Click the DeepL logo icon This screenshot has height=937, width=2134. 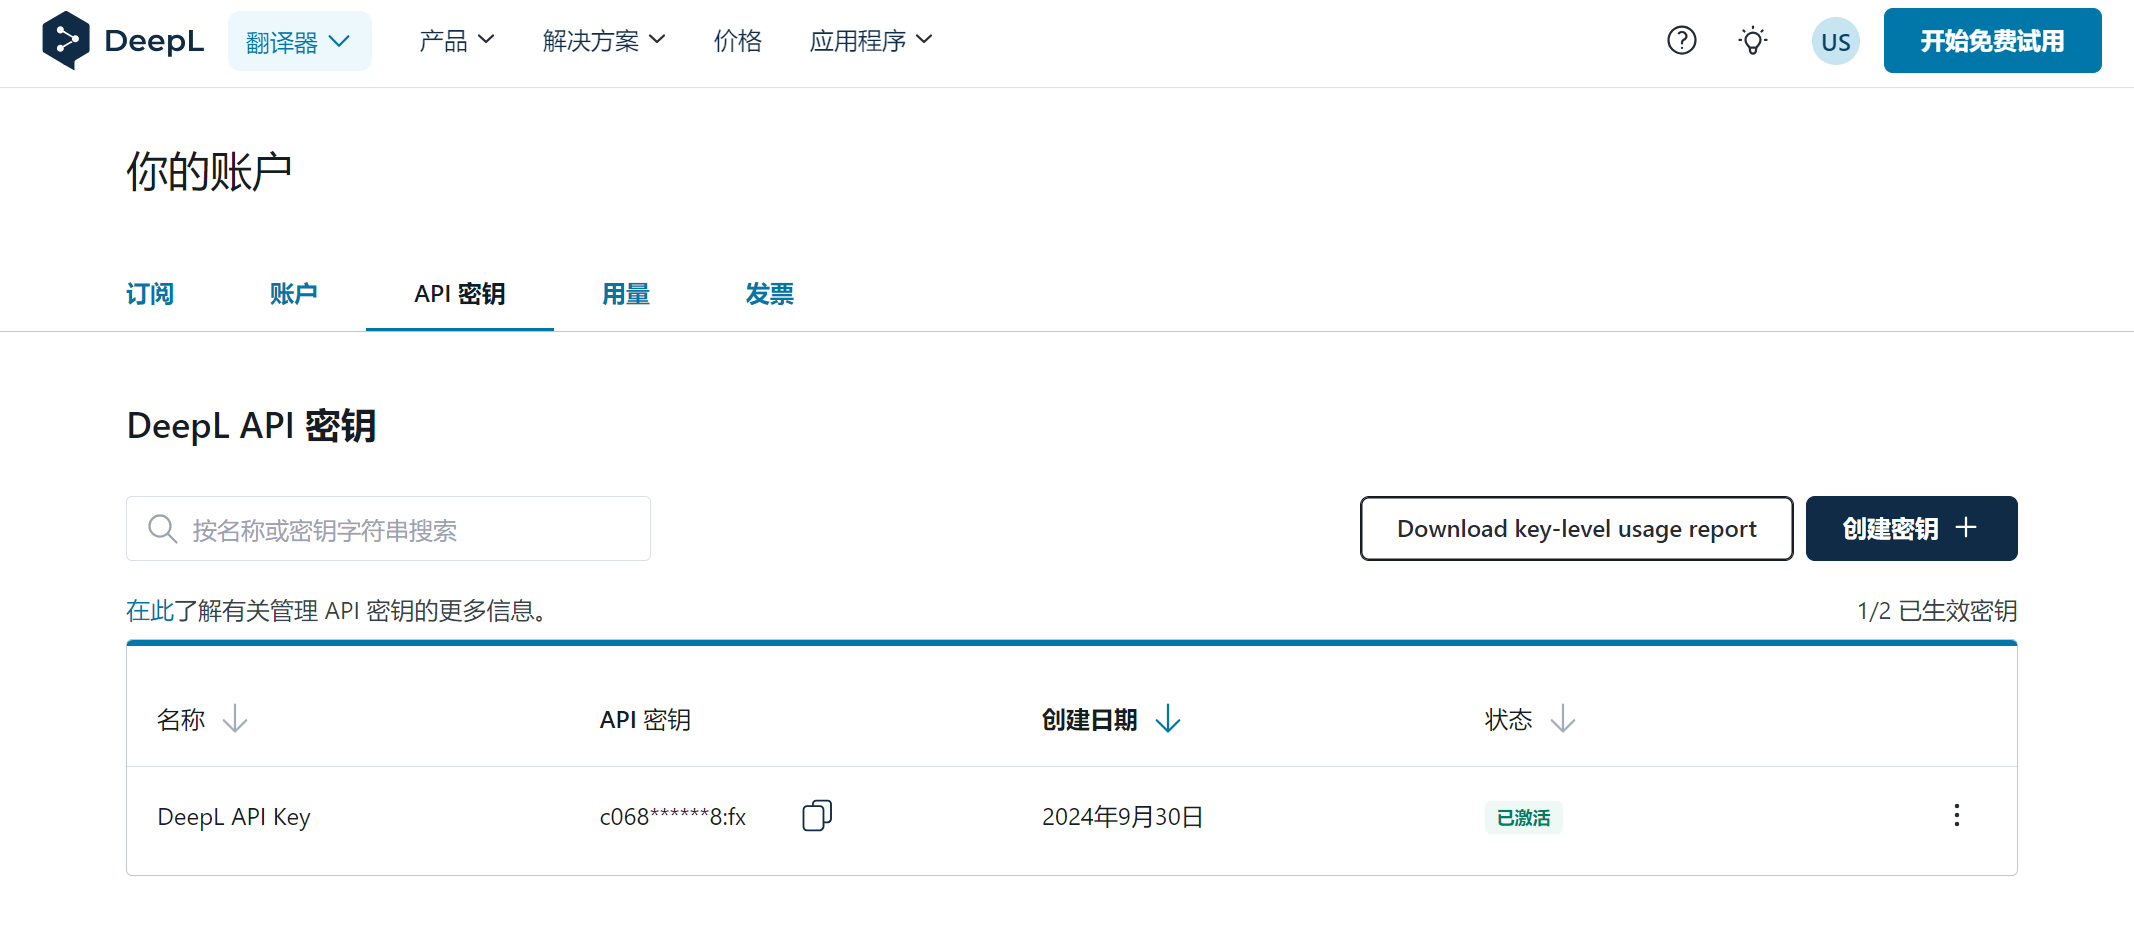tap(66, 41)
